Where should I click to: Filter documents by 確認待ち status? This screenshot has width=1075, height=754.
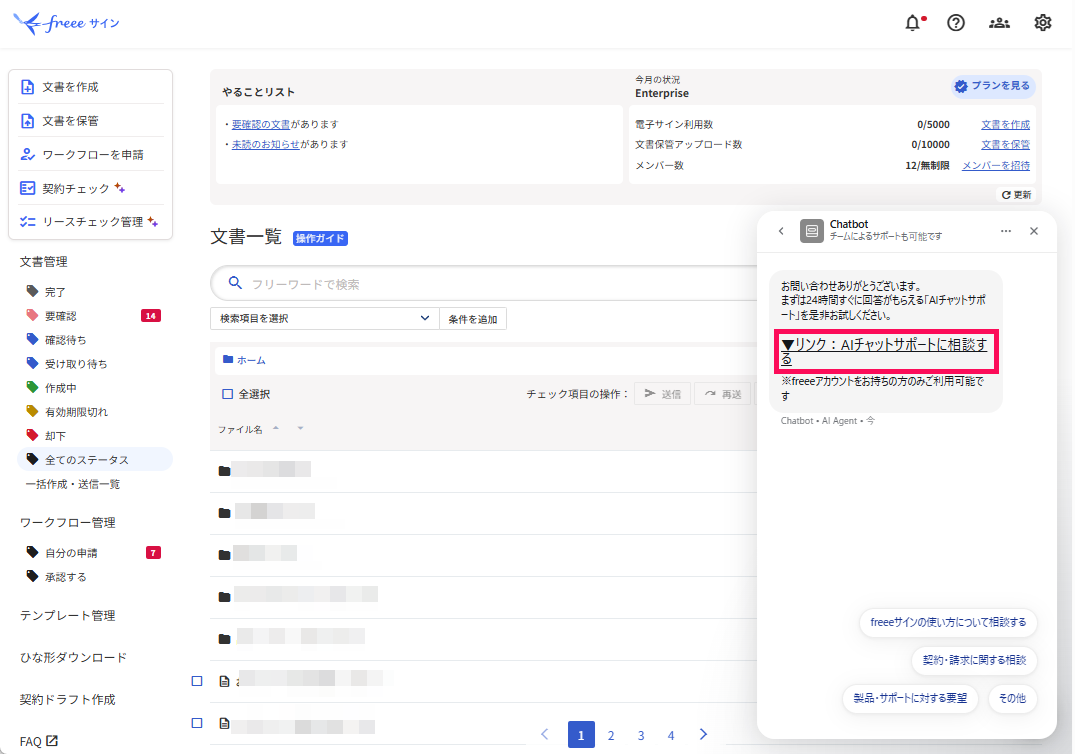[x=65, y=340]
